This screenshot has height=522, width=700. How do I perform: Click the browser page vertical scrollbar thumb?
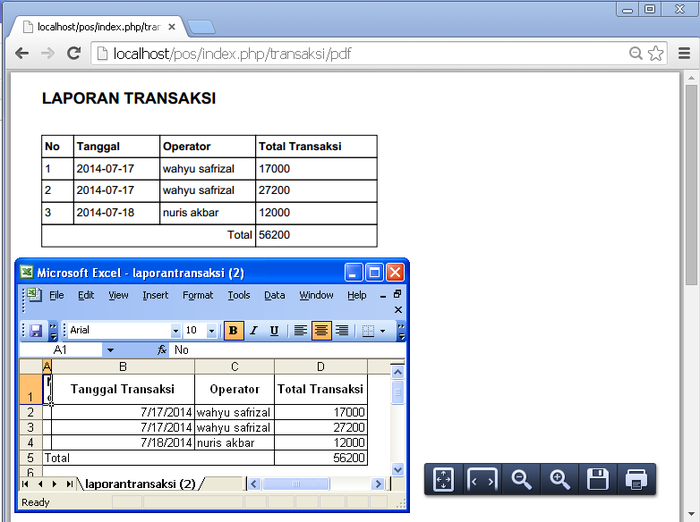pyautogui.click(x=691, y=184)
